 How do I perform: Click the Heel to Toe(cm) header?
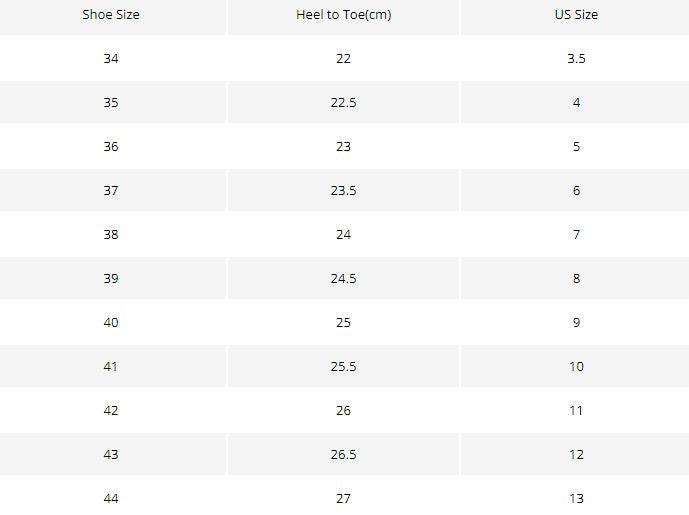(x=344, y=15)
